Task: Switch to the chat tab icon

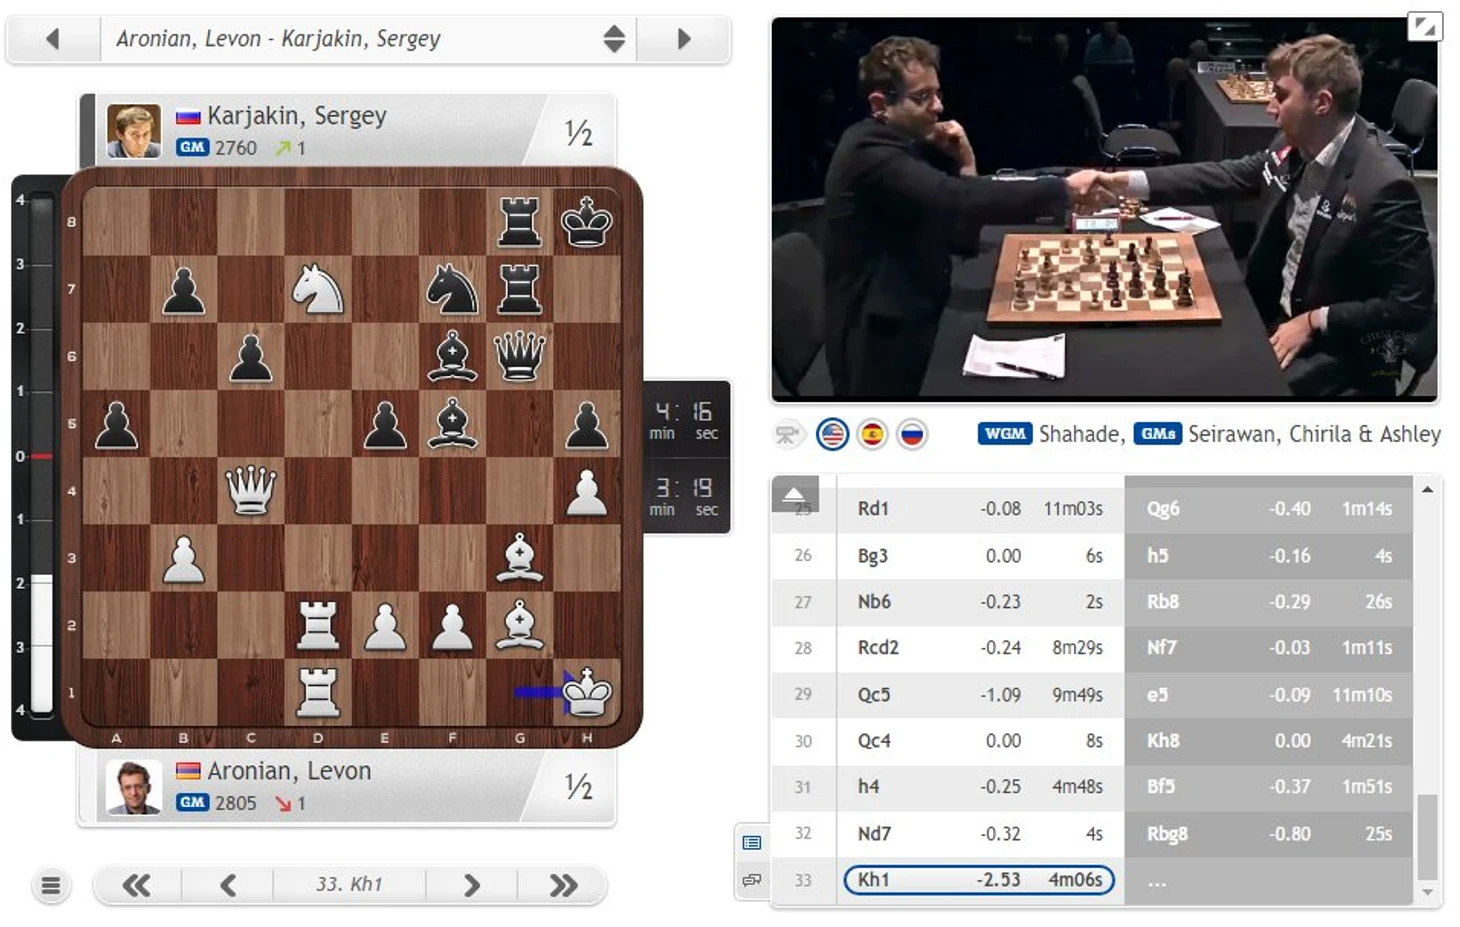Action: [752, 880]
